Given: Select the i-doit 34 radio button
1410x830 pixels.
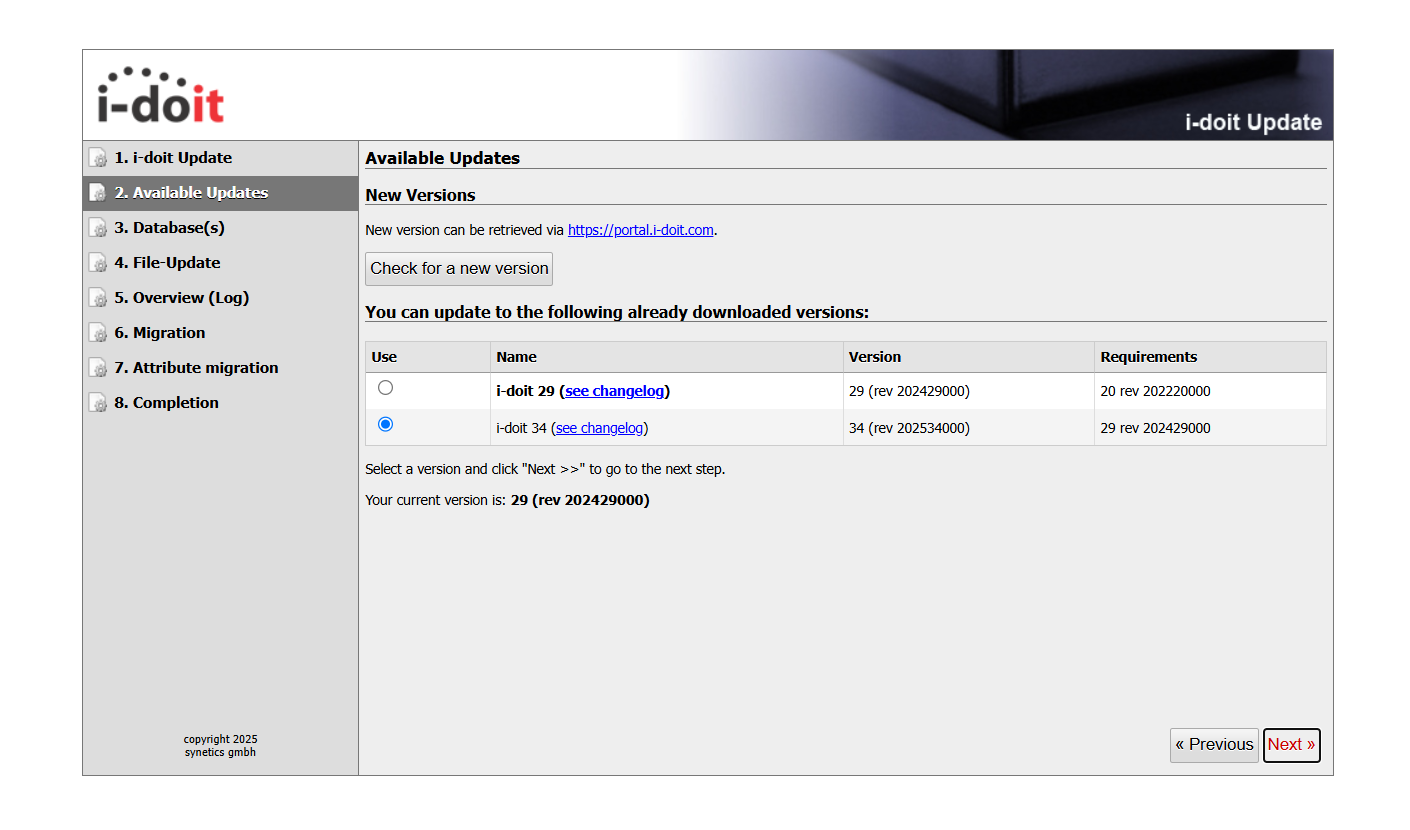Looking at the screenshot, I should (x=385, y=424).
